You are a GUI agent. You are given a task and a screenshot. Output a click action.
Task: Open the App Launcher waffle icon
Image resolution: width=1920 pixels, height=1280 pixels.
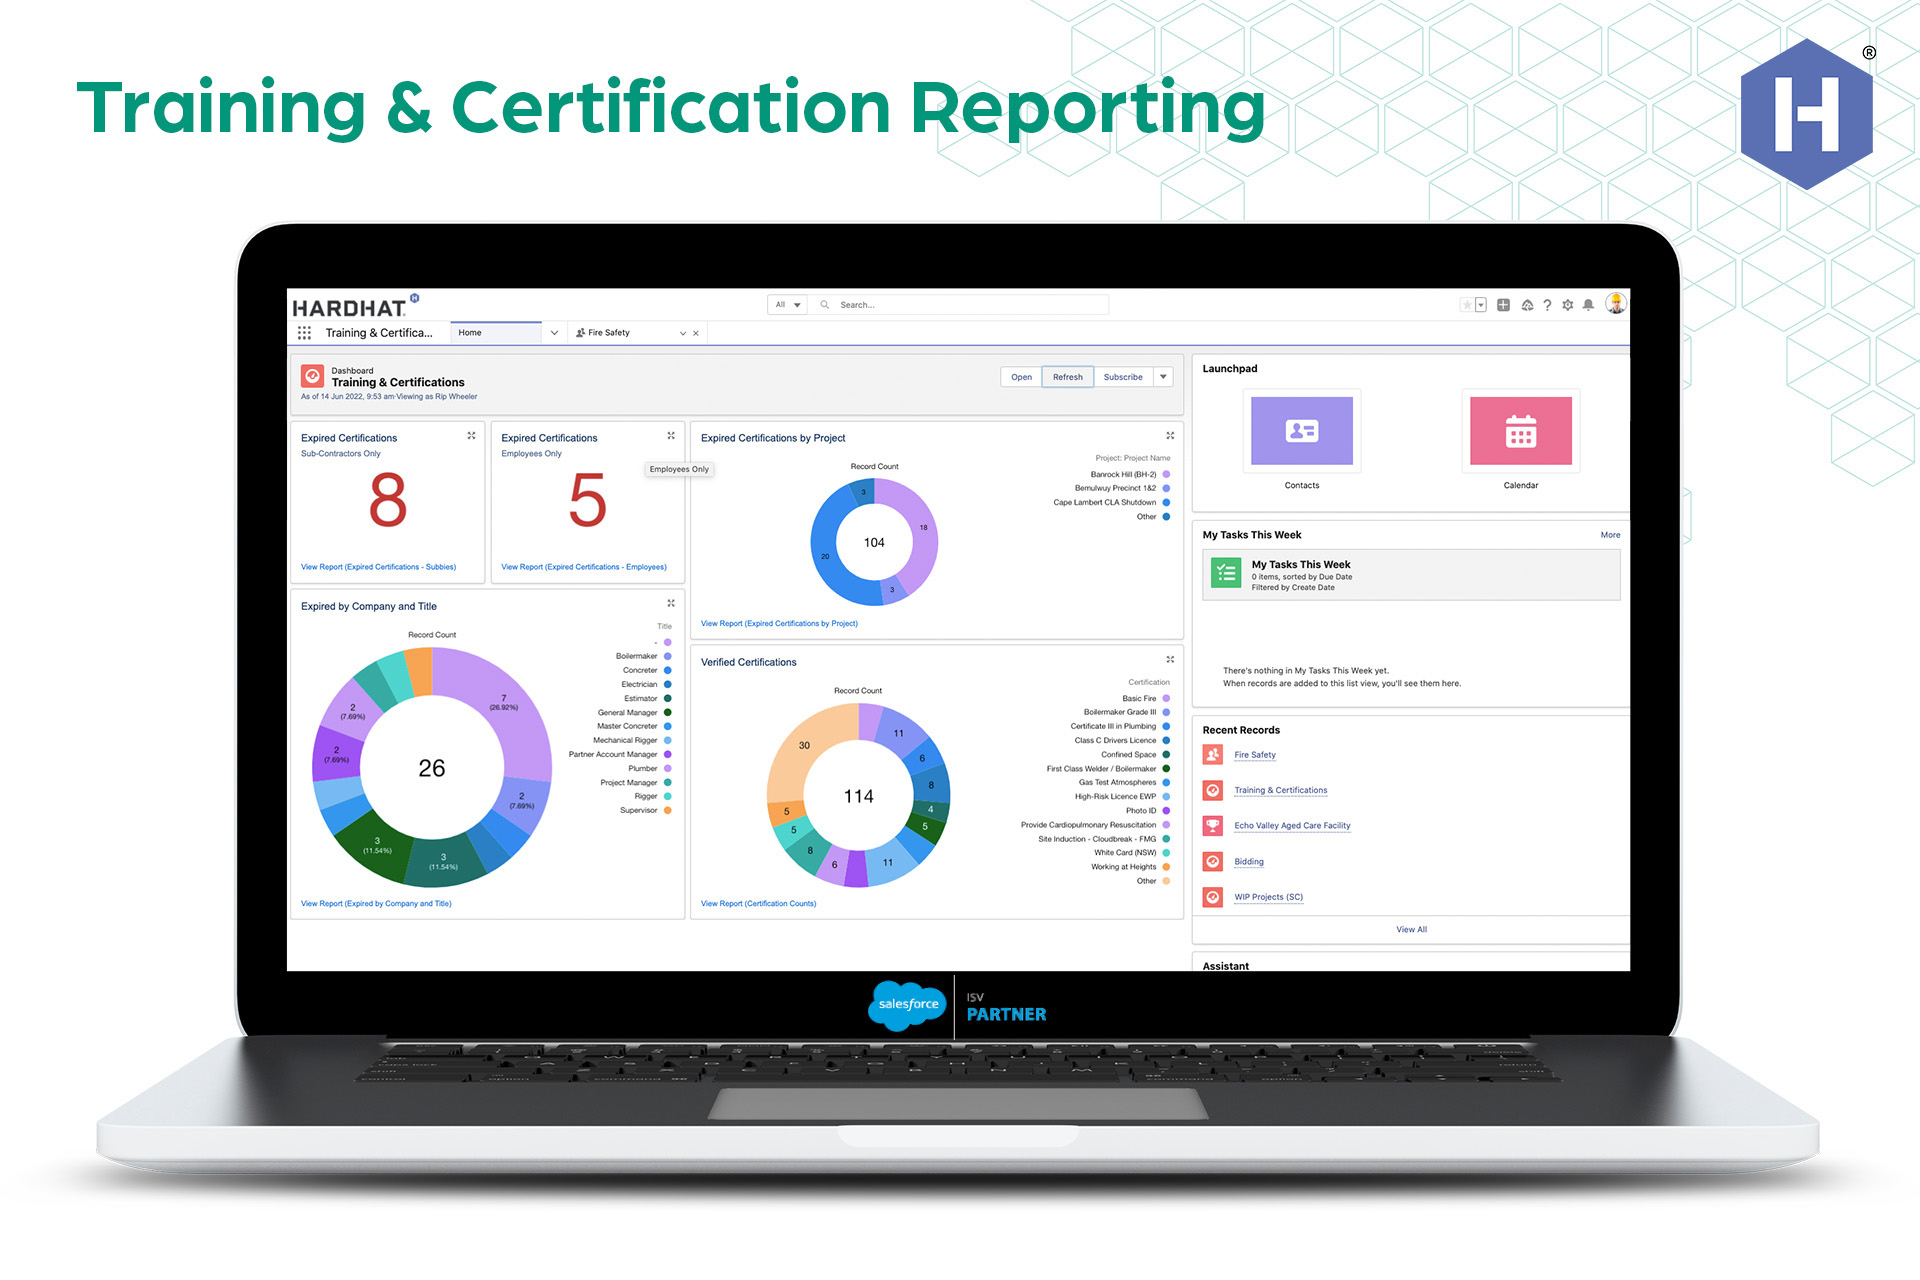pyautogui.click(x=305, y=333)
